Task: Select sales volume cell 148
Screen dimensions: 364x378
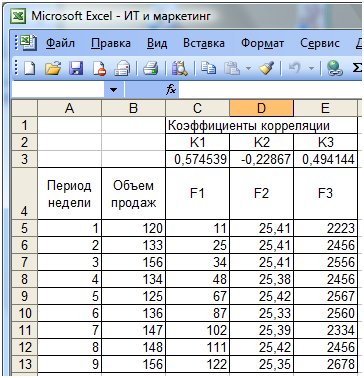Action: click(133, 346)
